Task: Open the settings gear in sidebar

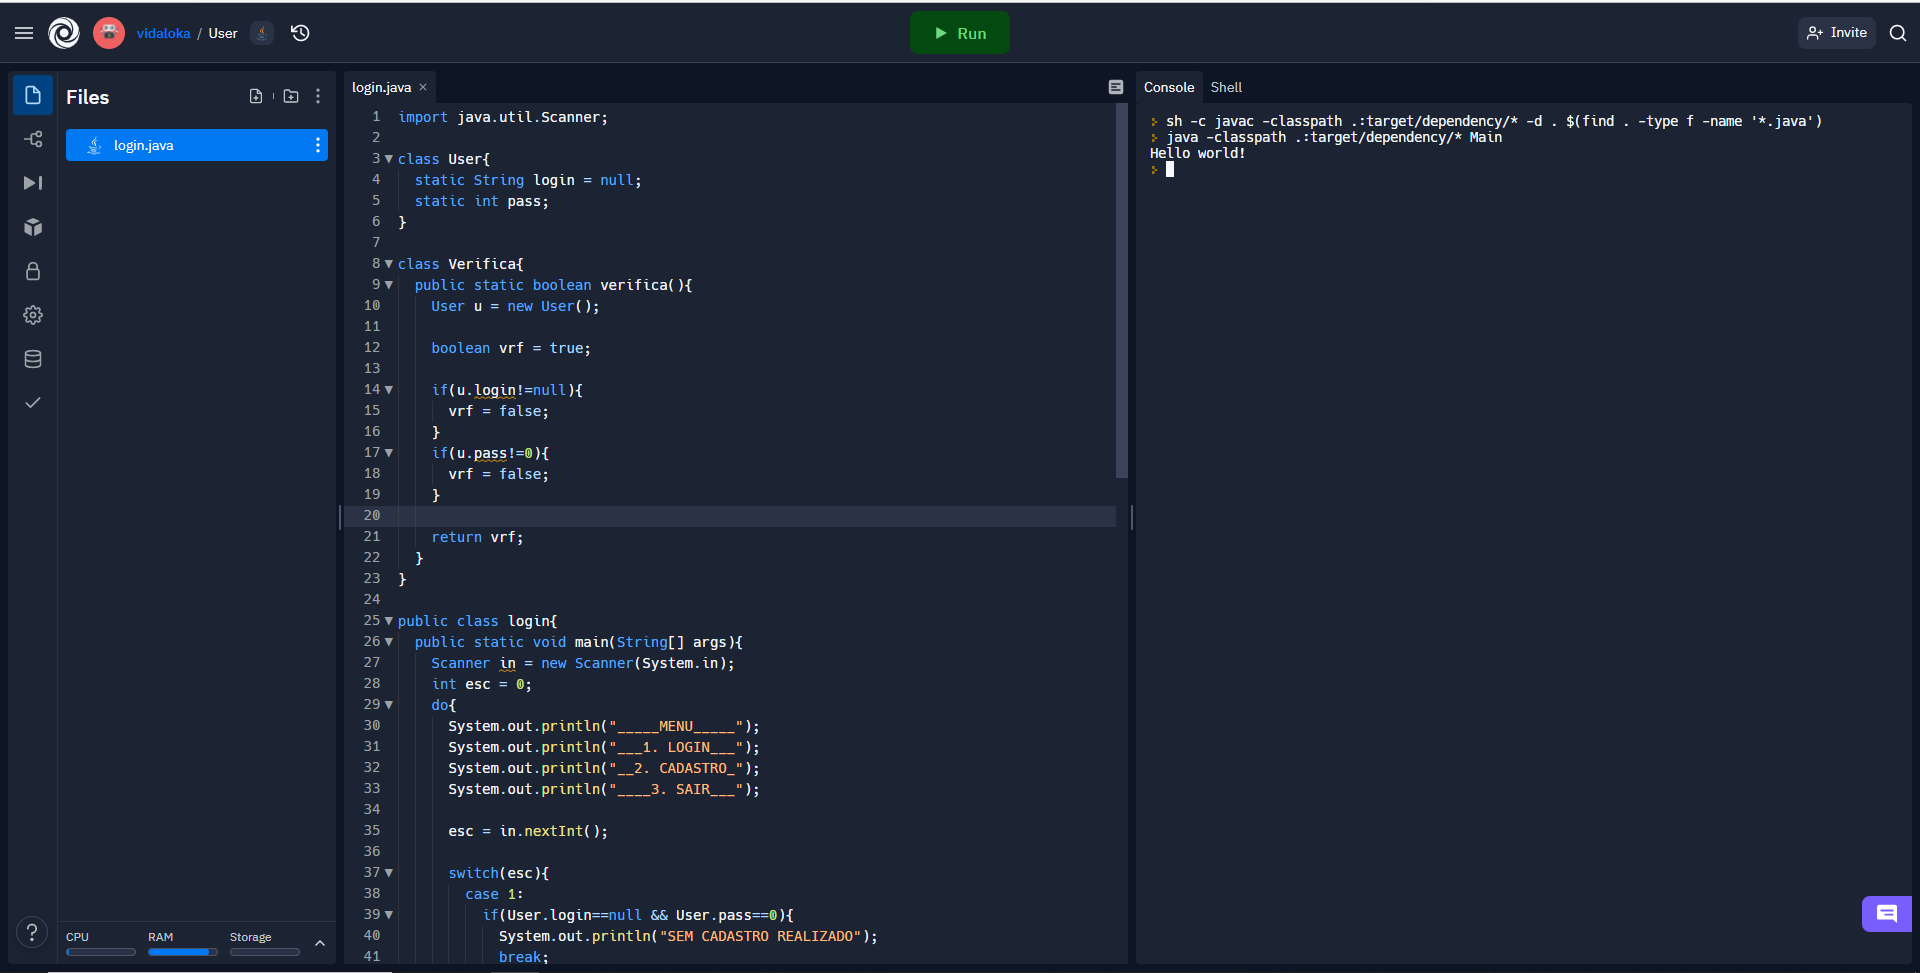Action: point(33,315)
